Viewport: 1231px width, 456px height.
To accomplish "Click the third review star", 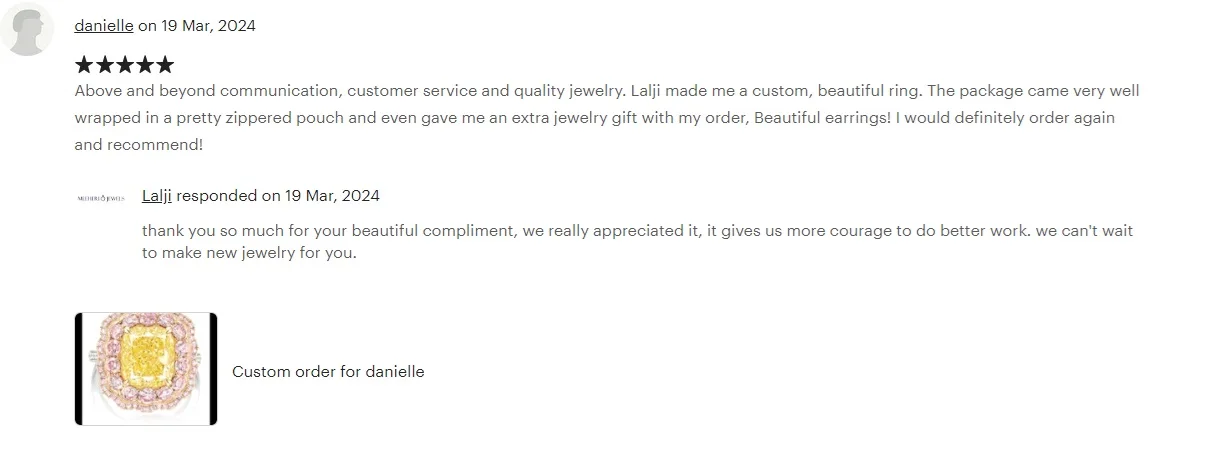I will click(124, 66).
